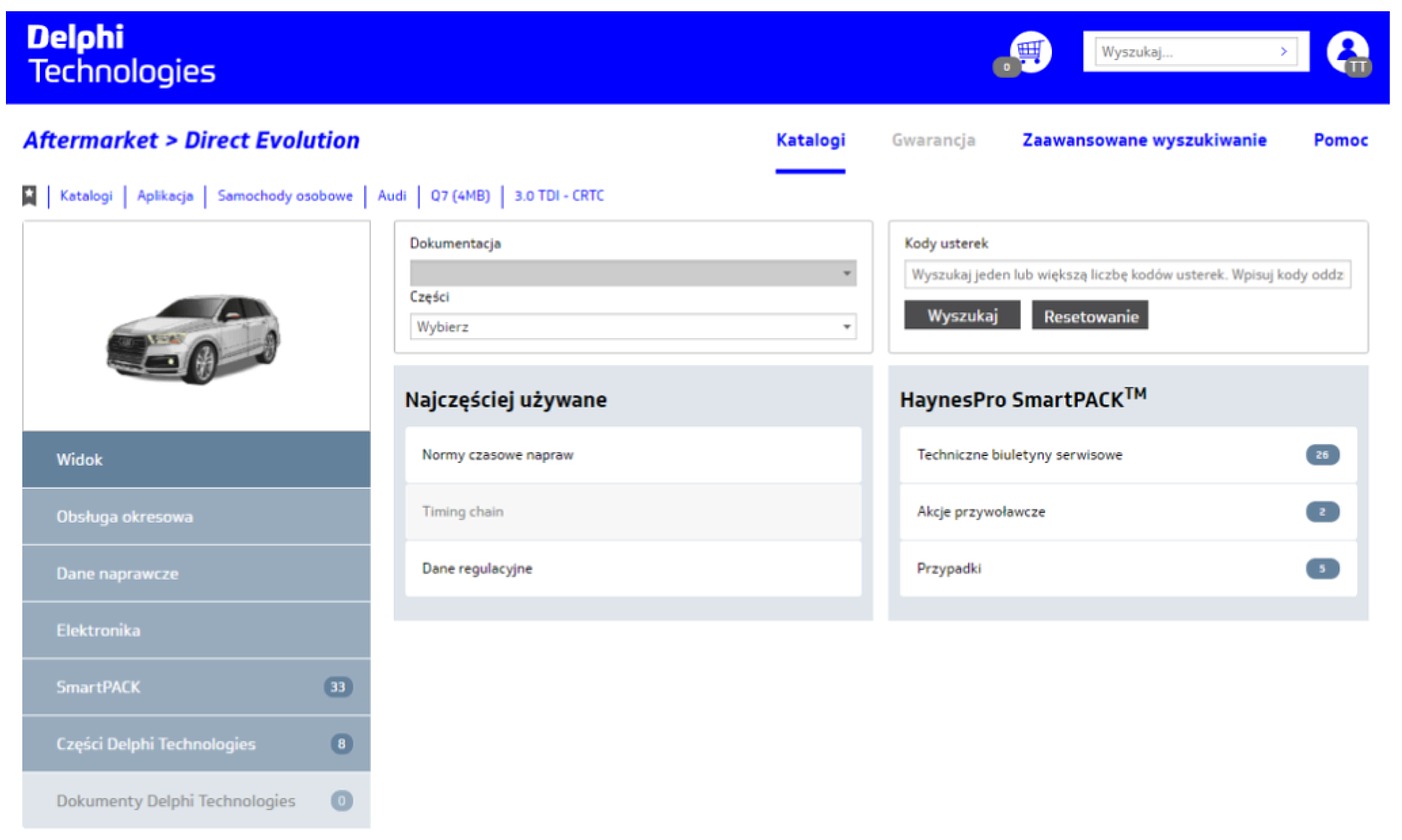Select Dane naprawcze in the sidebar
The image size is (1402, 840).
pyautogui.click(x=196, y=574)
